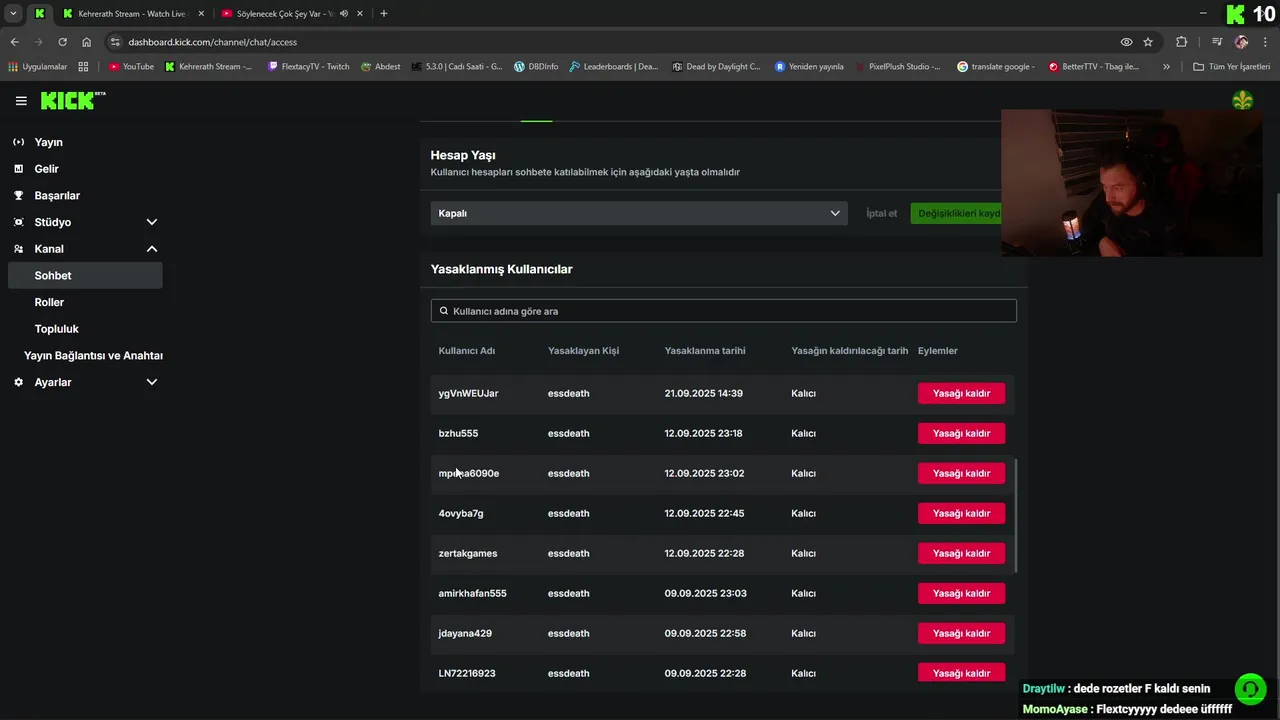Select Roller in the sidebar menu
Viewport: 1280px width, 720px height.
(x=49, y=302)
